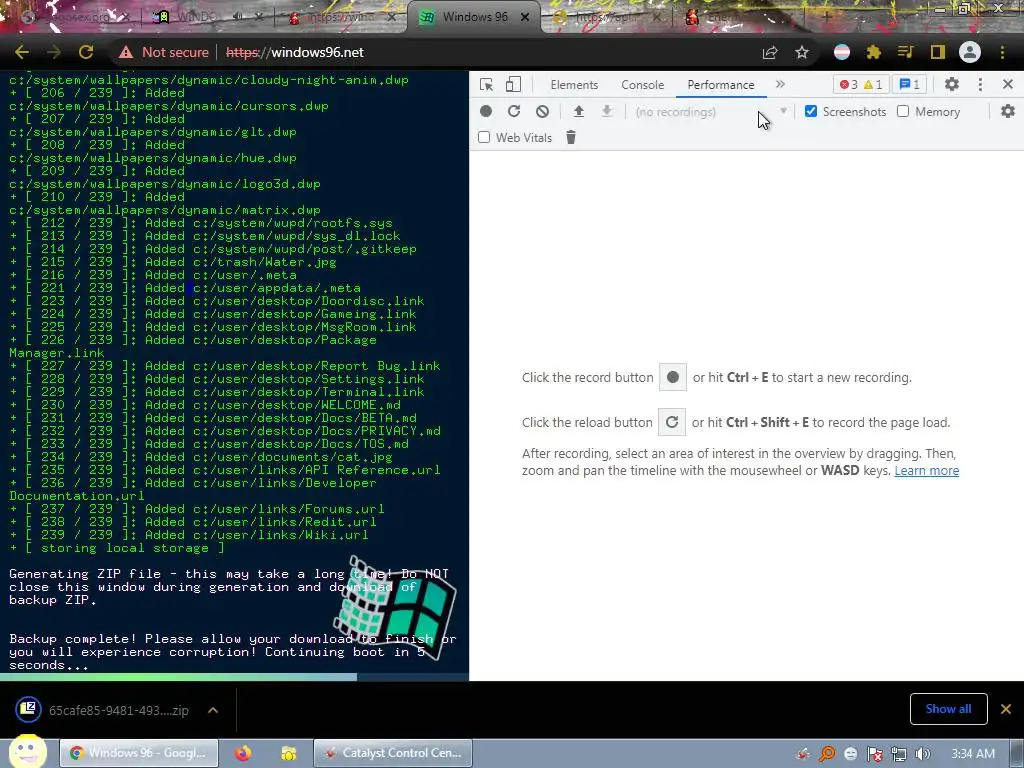Close the DevTools panel
Screen dimensions: 1024x768
coord(1008,84)
